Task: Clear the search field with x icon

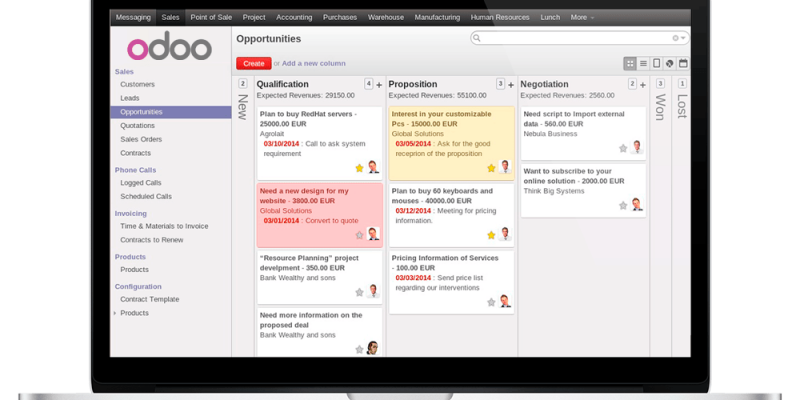Action: (x=676, y=38)
